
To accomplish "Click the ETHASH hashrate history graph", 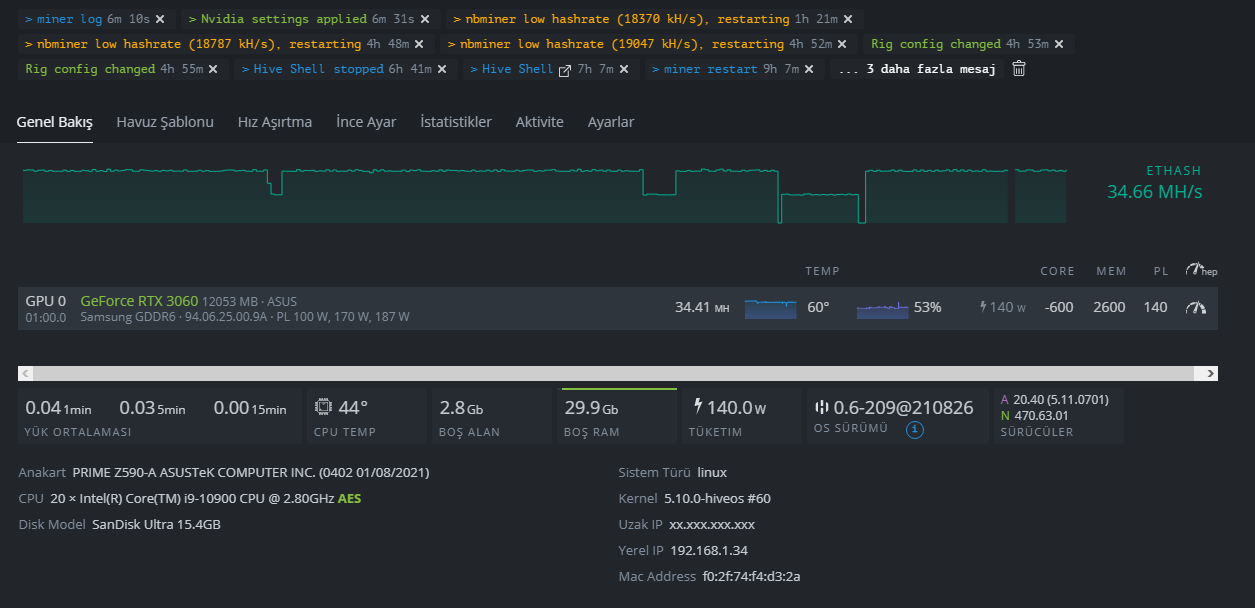I will [543, 195].
